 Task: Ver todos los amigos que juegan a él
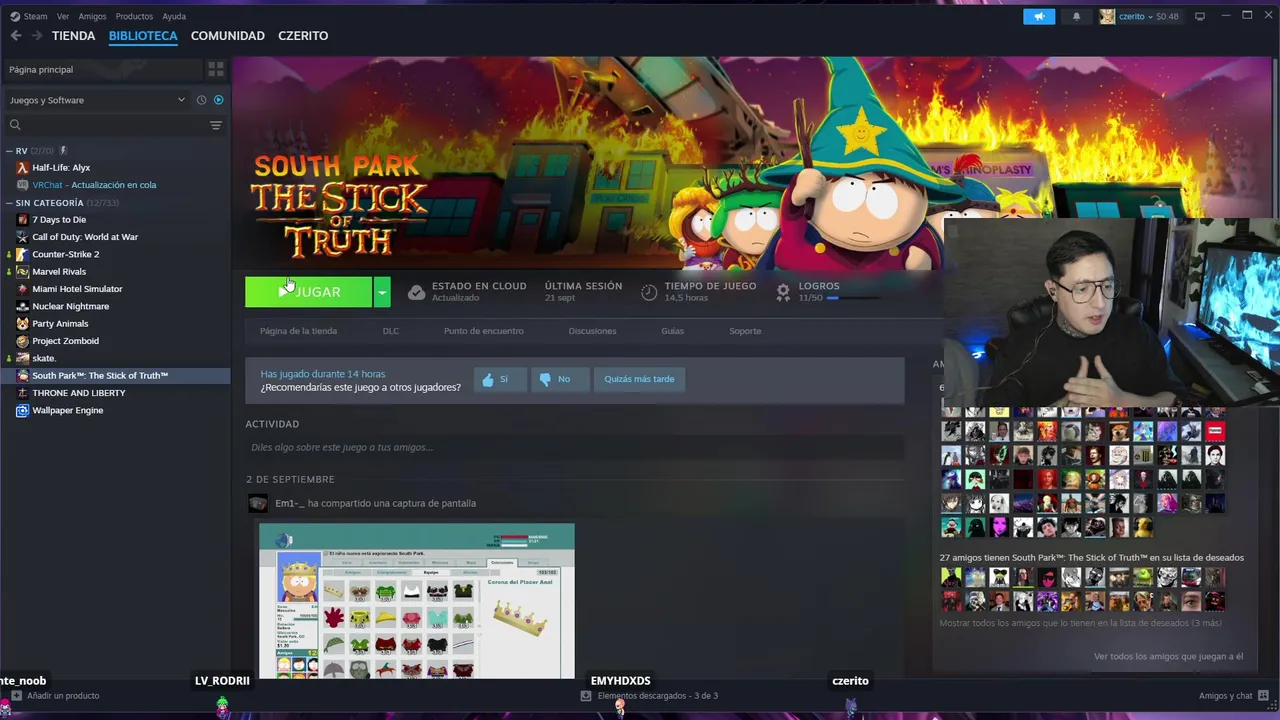tap(1168, 657)
